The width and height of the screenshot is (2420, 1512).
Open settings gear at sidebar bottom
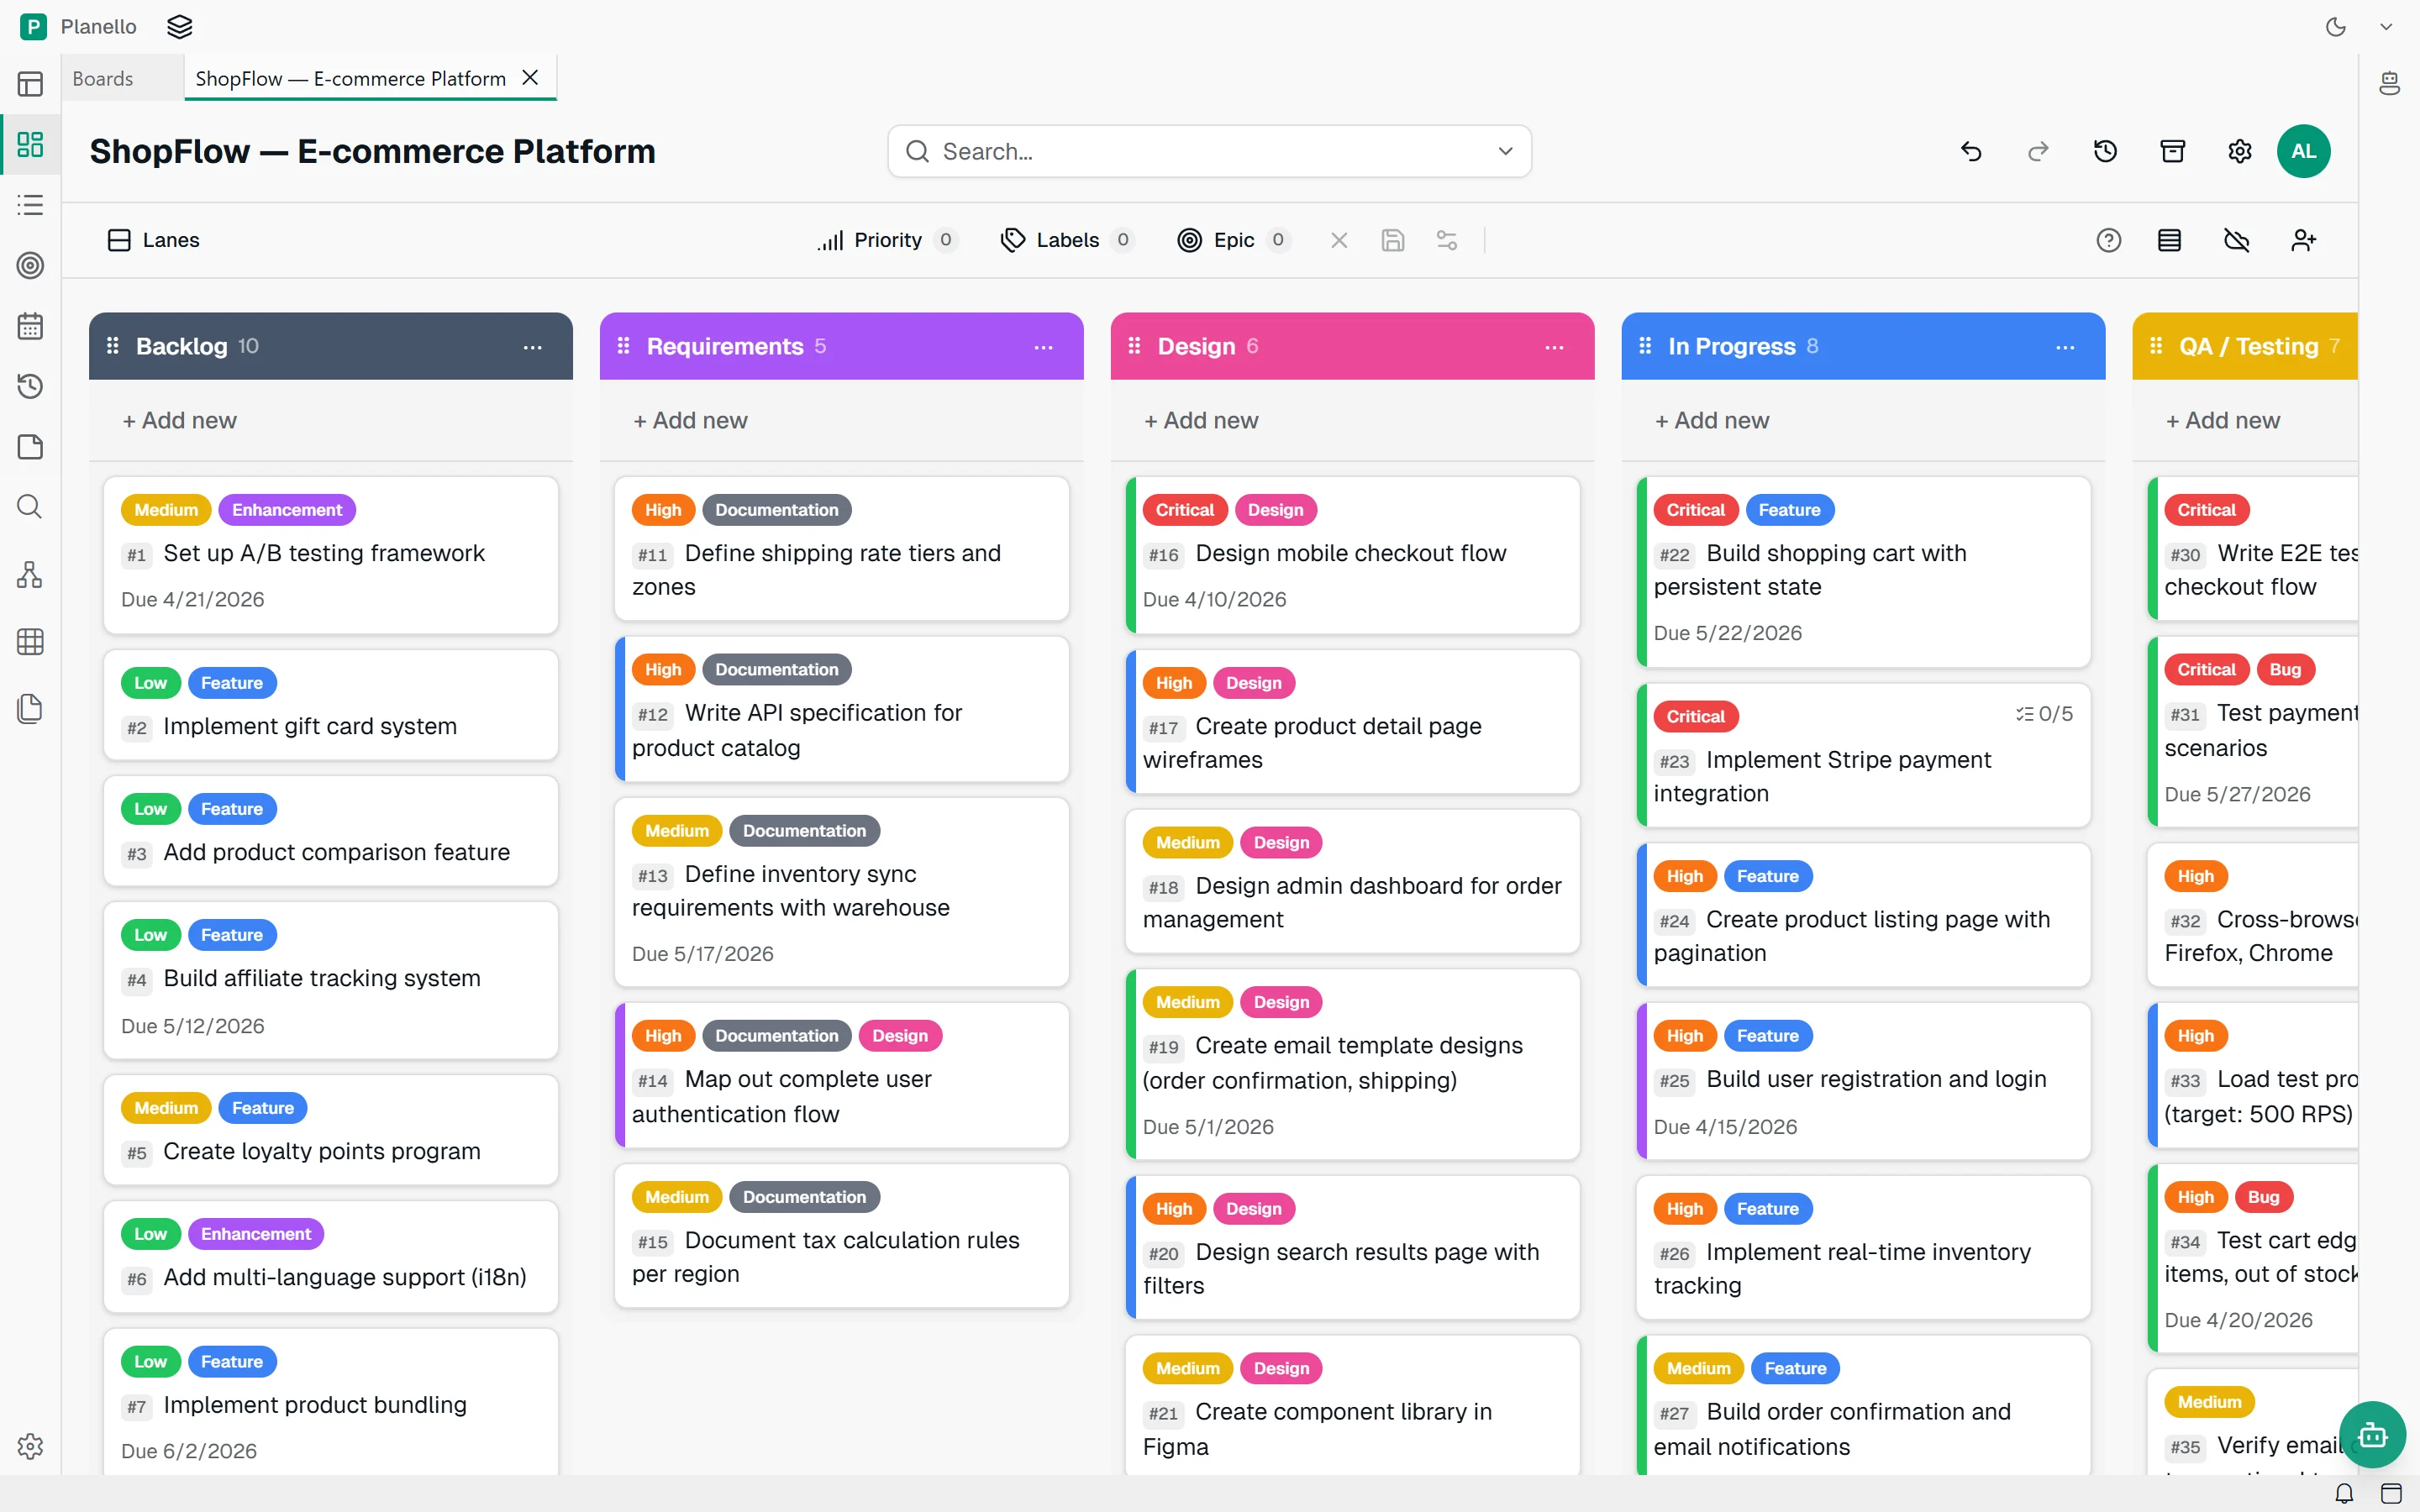point(30,1446)
